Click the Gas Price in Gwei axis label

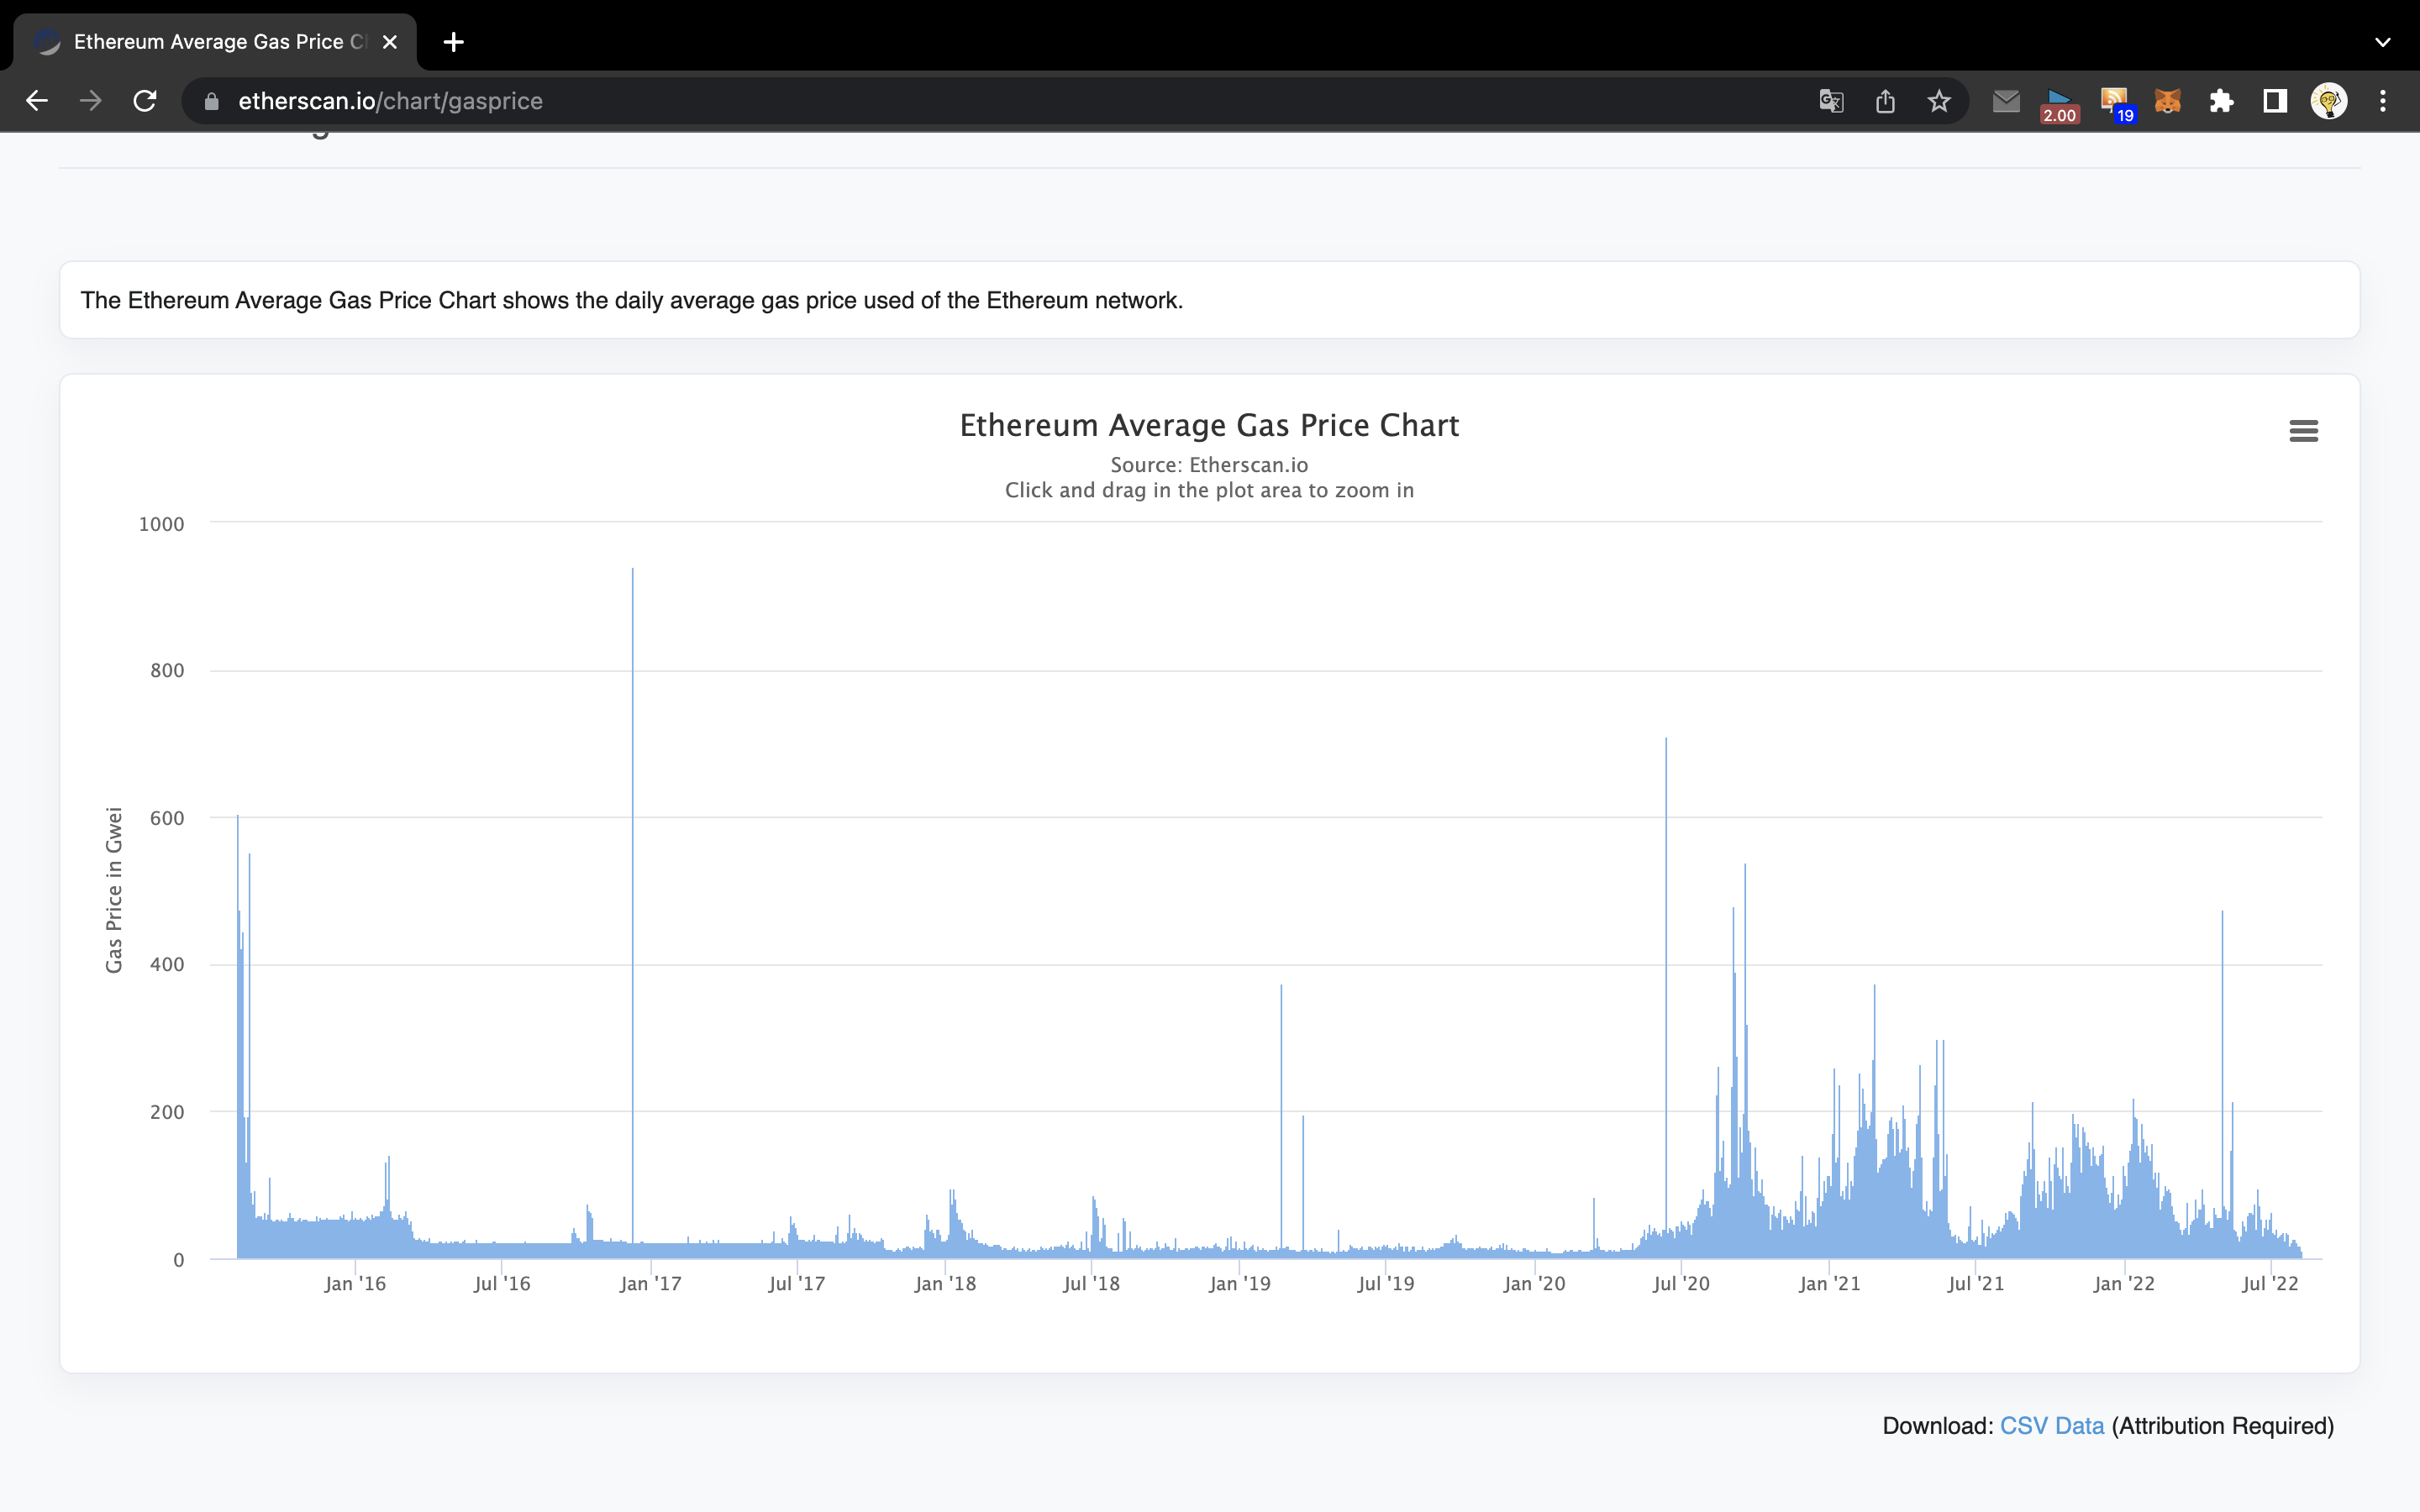114,889
